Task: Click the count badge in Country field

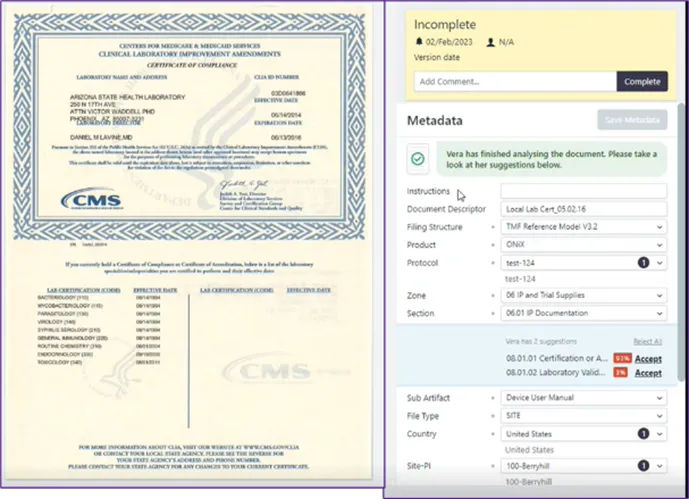Action: (643, 434)
